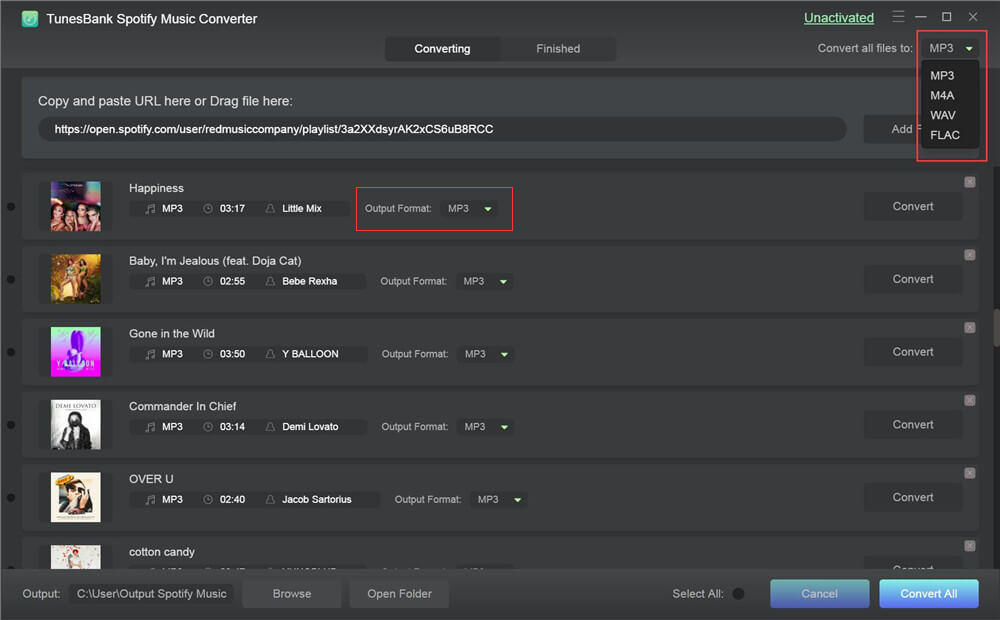Remove Commander In Chief with X icon
Image resolution: width=1000 pixels, height=620 pixels.
969,400
